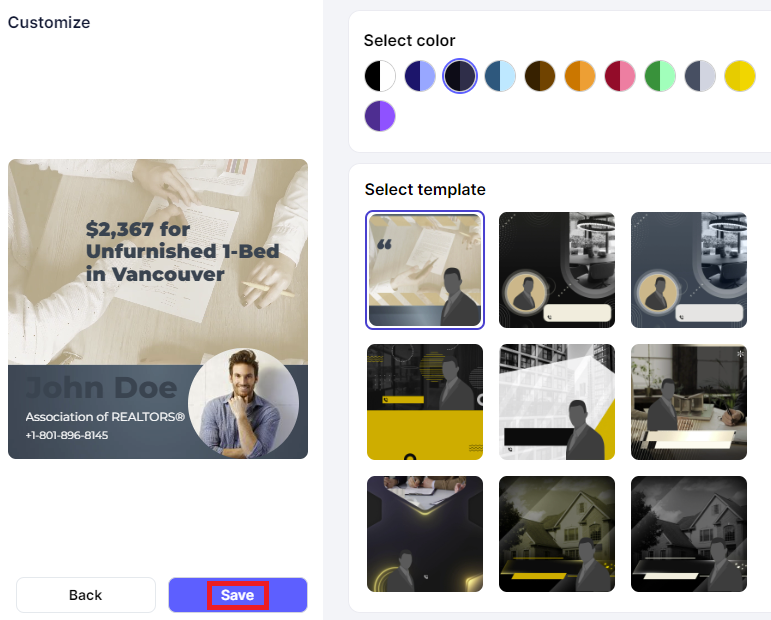Choose the navy and periwinkle color swatch

(x=419, y=76)
